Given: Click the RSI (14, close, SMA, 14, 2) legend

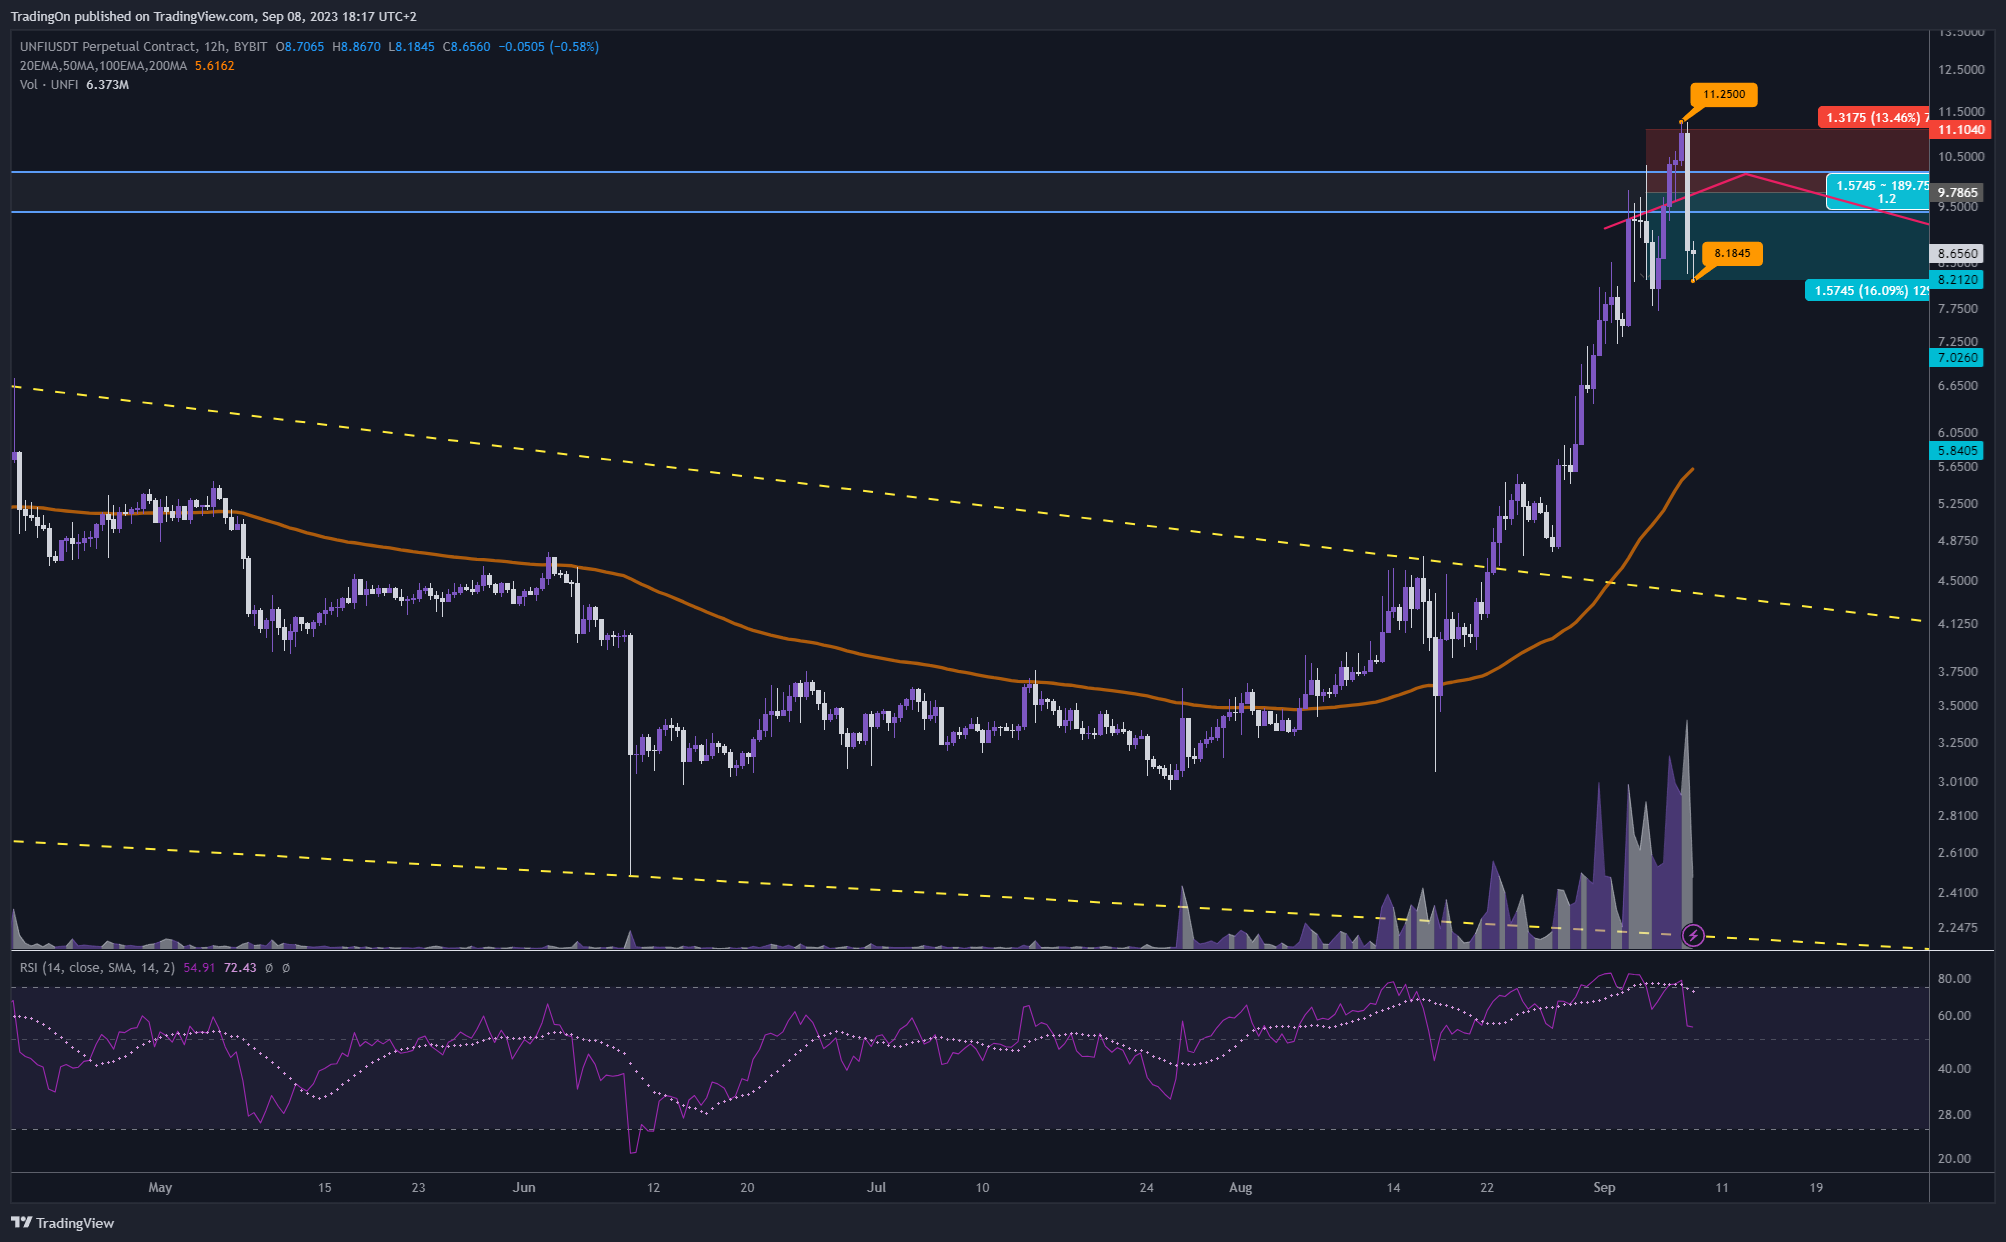Looking at the screenshot, I should 98,967.
